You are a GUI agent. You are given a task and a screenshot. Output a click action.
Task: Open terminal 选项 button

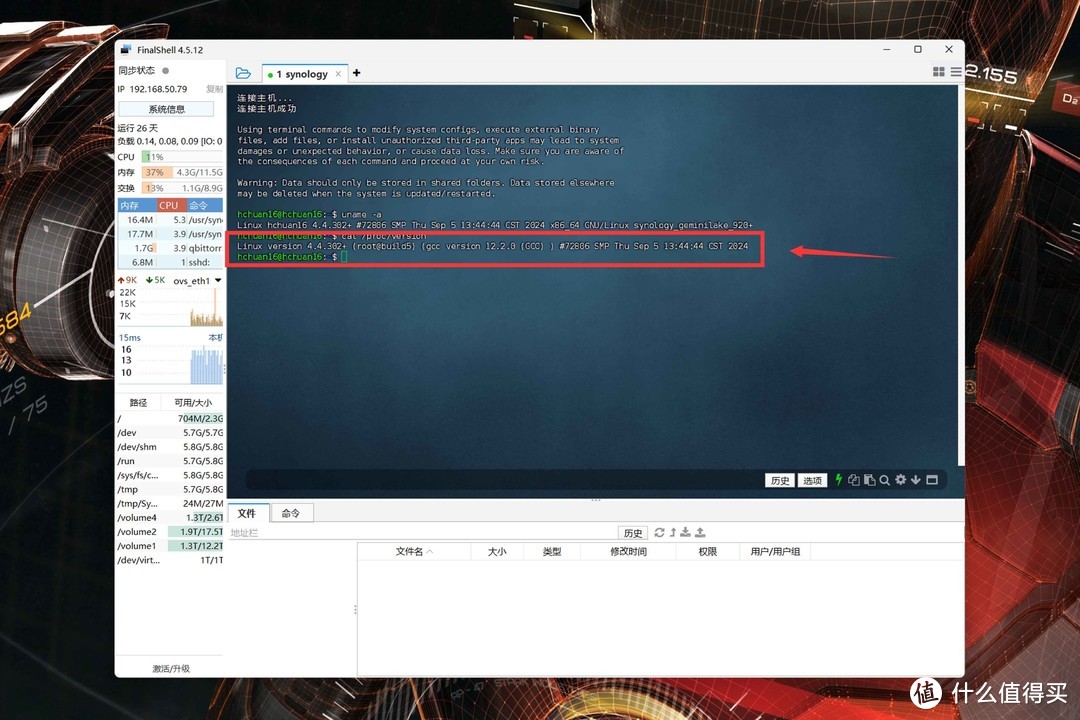(x=812, y=480)
